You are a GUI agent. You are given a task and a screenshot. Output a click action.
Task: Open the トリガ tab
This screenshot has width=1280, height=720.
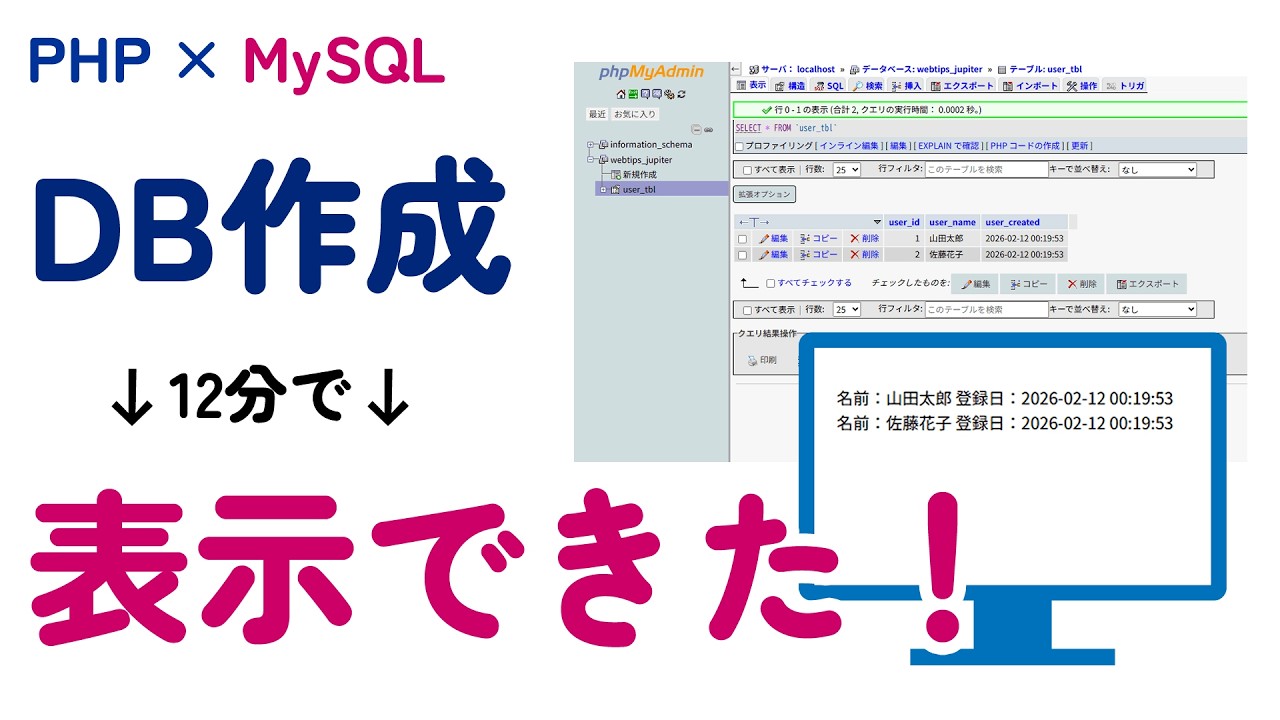click(x=1125, y=86)
